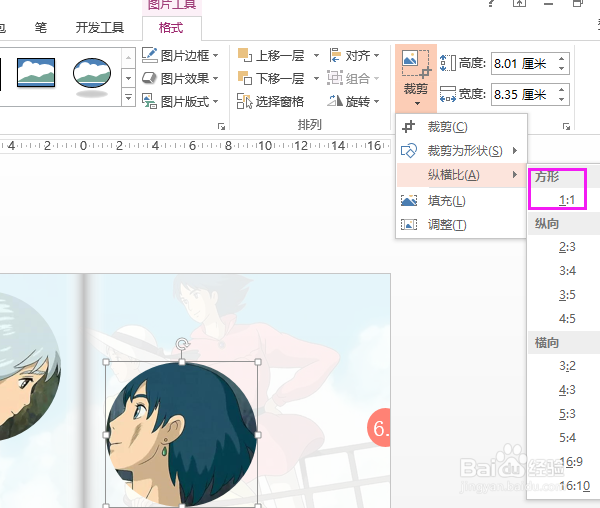The height and width of the screenshot is (508, 600).
Task: Expand the picture styles gallery More button
Action: [x=128, y=98]
